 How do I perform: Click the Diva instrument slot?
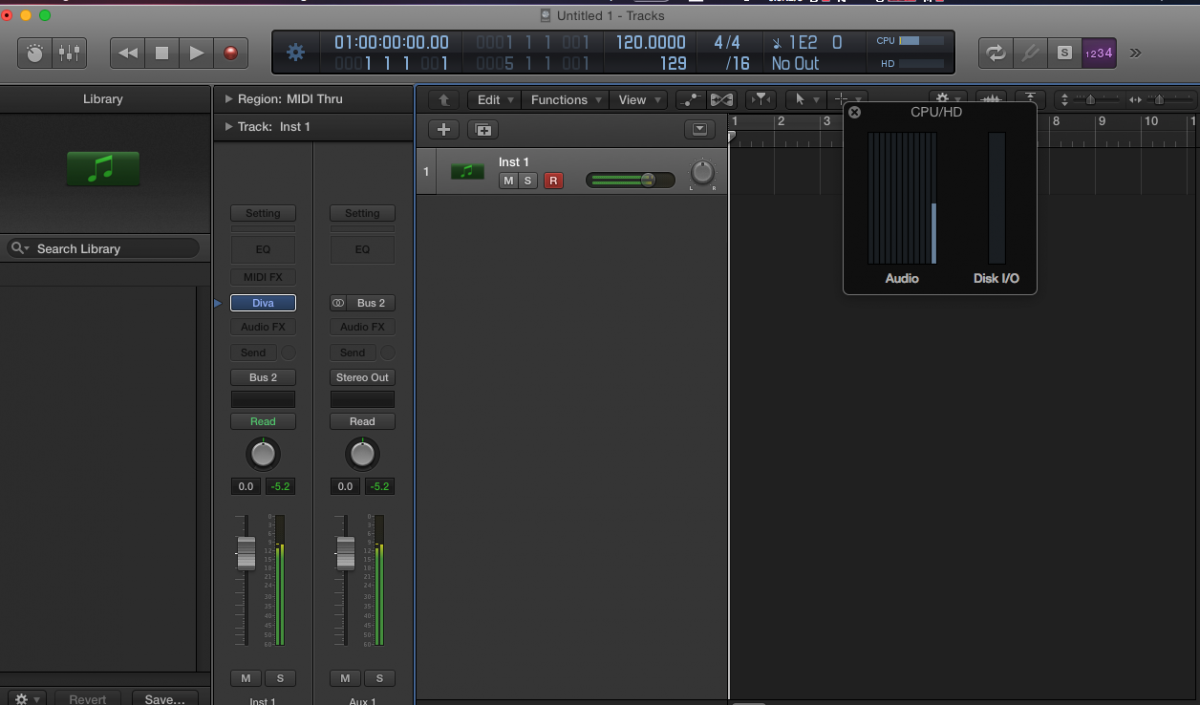point(262,303)
